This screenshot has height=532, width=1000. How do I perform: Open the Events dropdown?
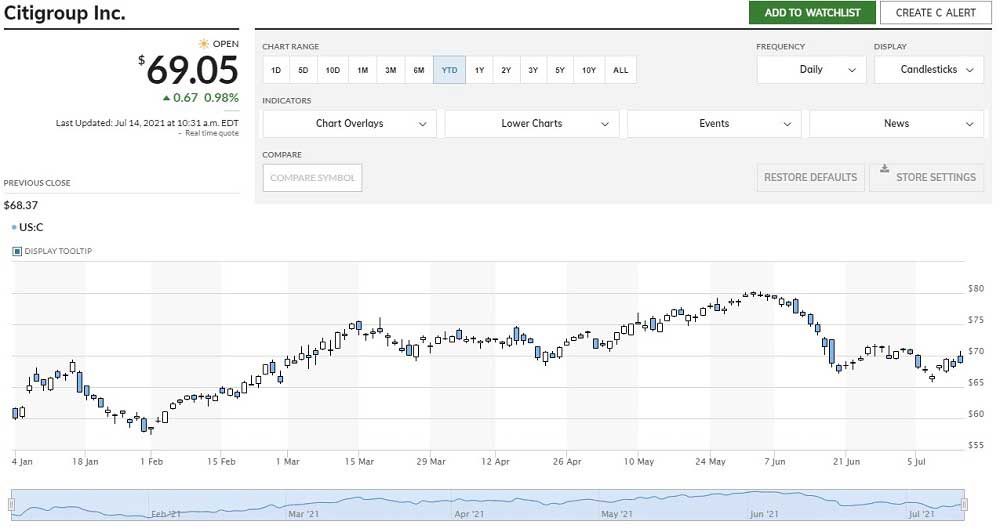tap(714, 124)
